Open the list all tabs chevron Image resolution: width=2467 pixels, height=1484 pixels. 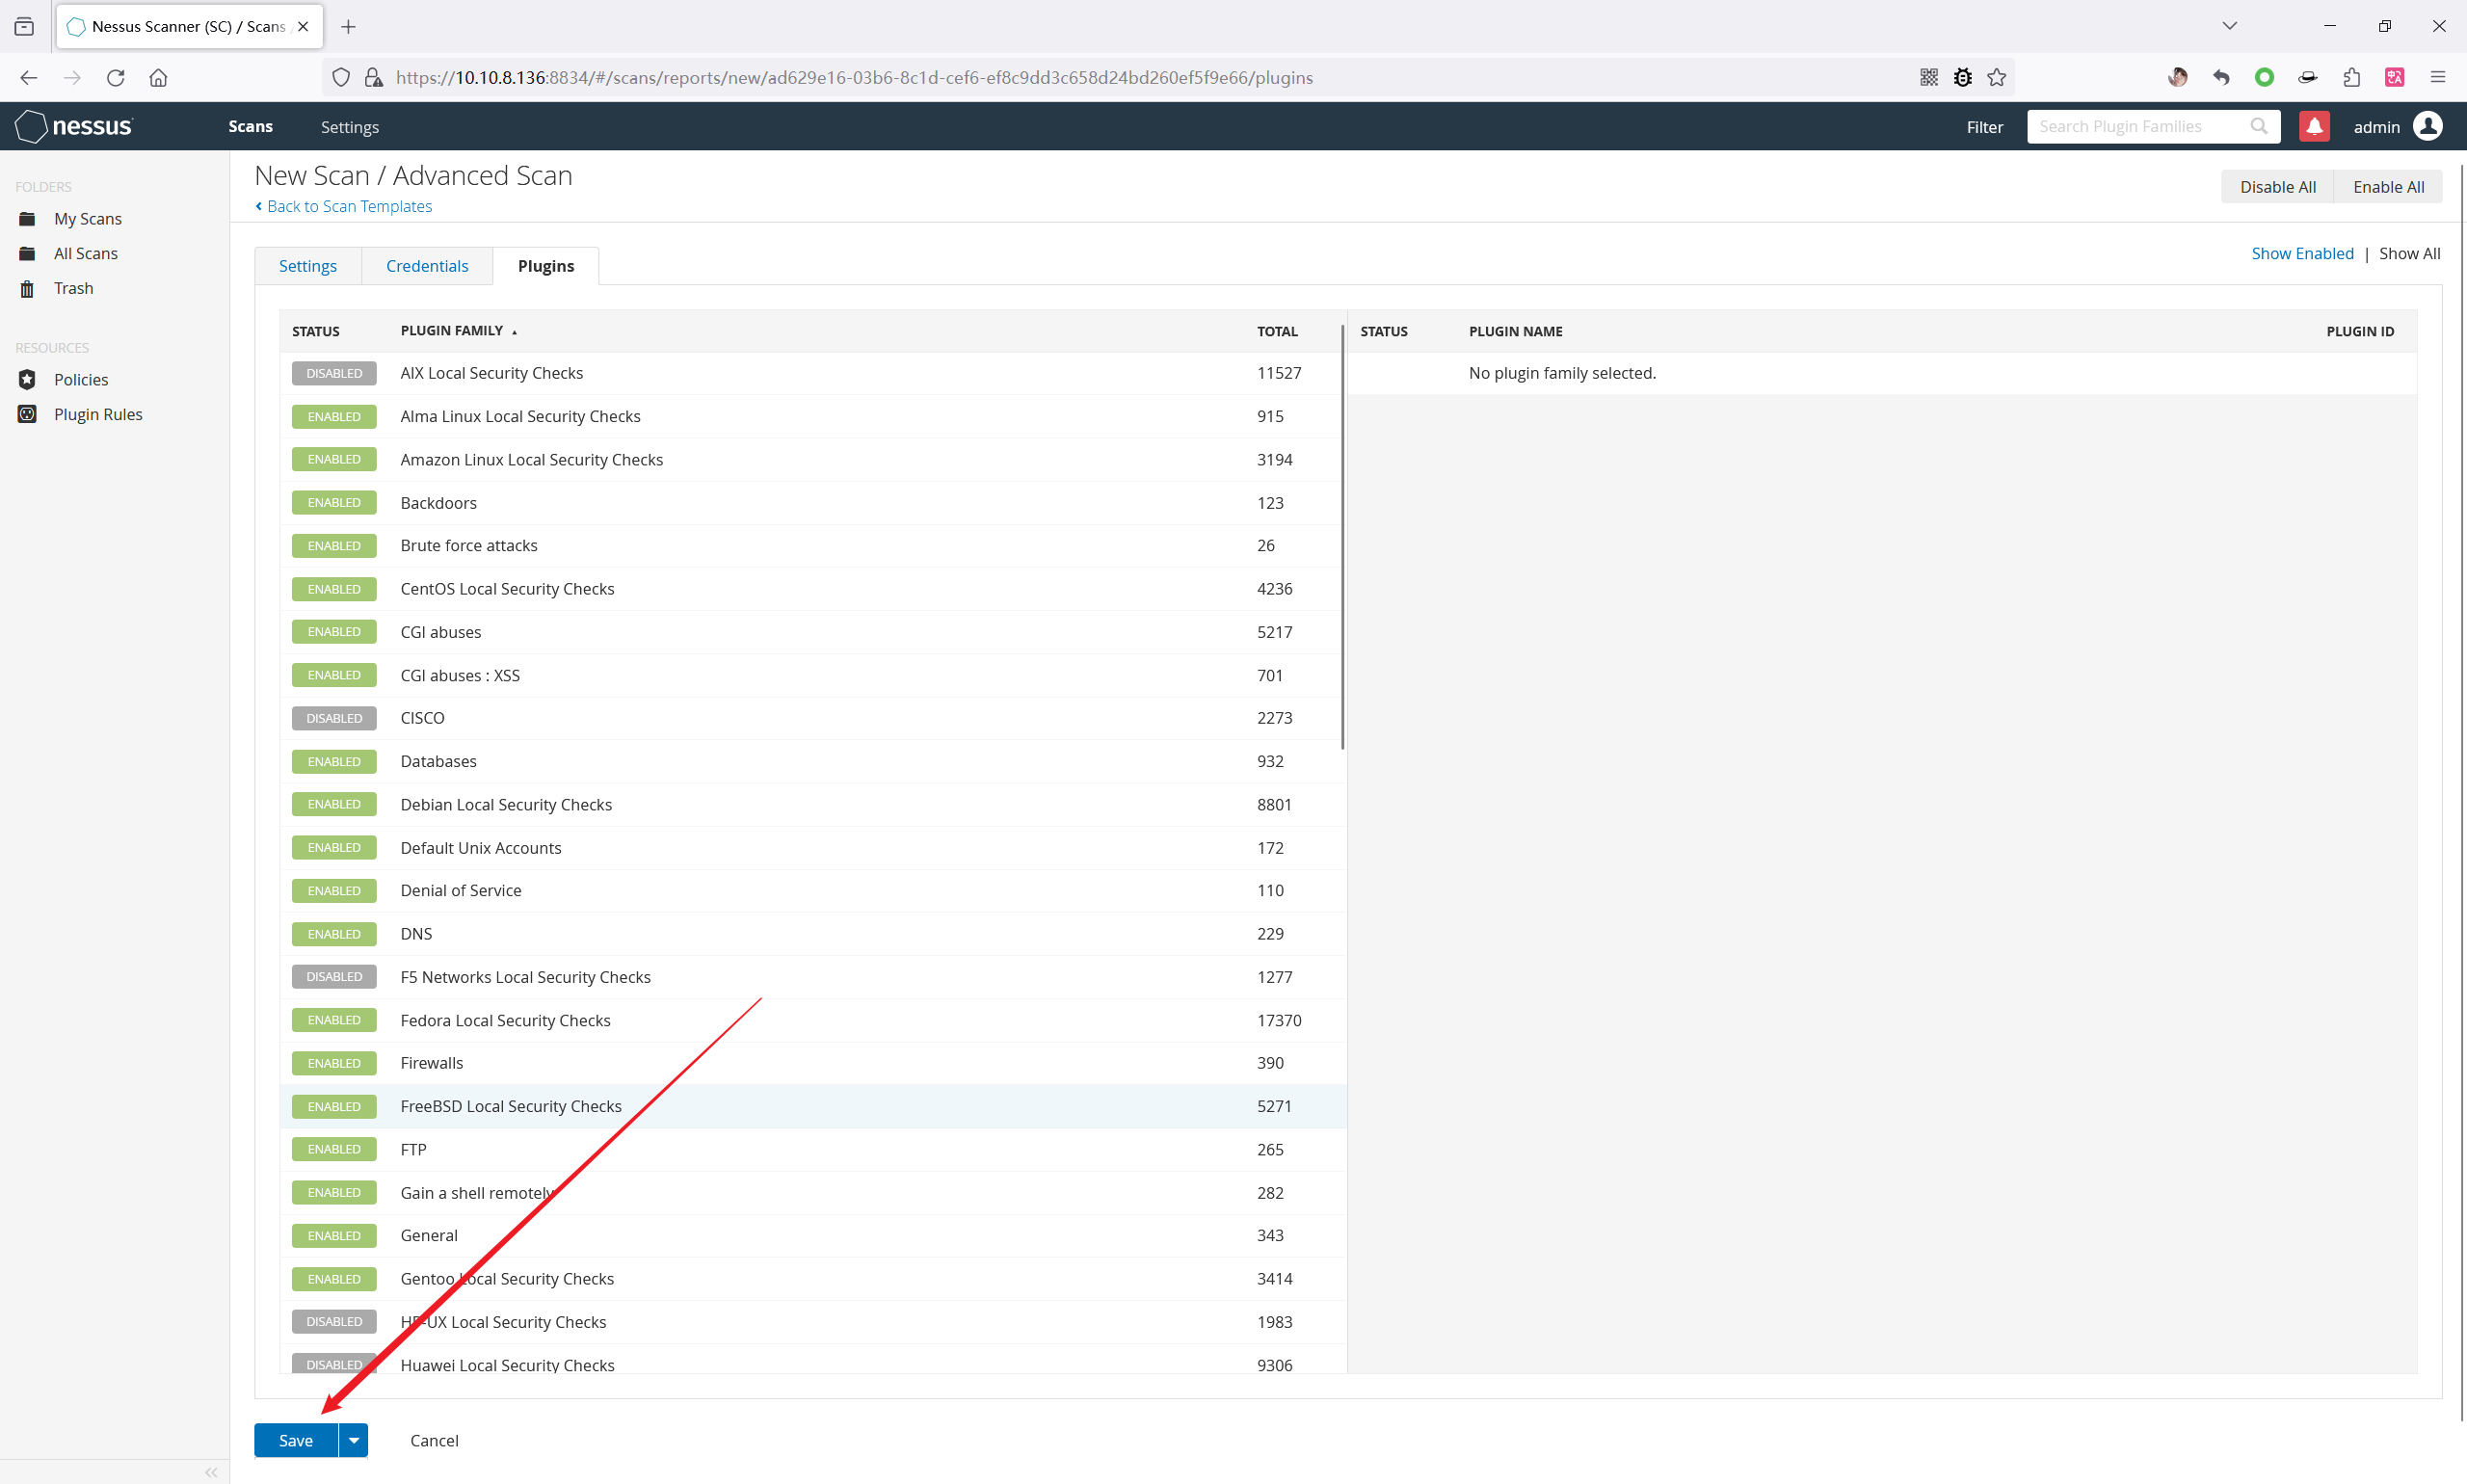coord(2229,27)
